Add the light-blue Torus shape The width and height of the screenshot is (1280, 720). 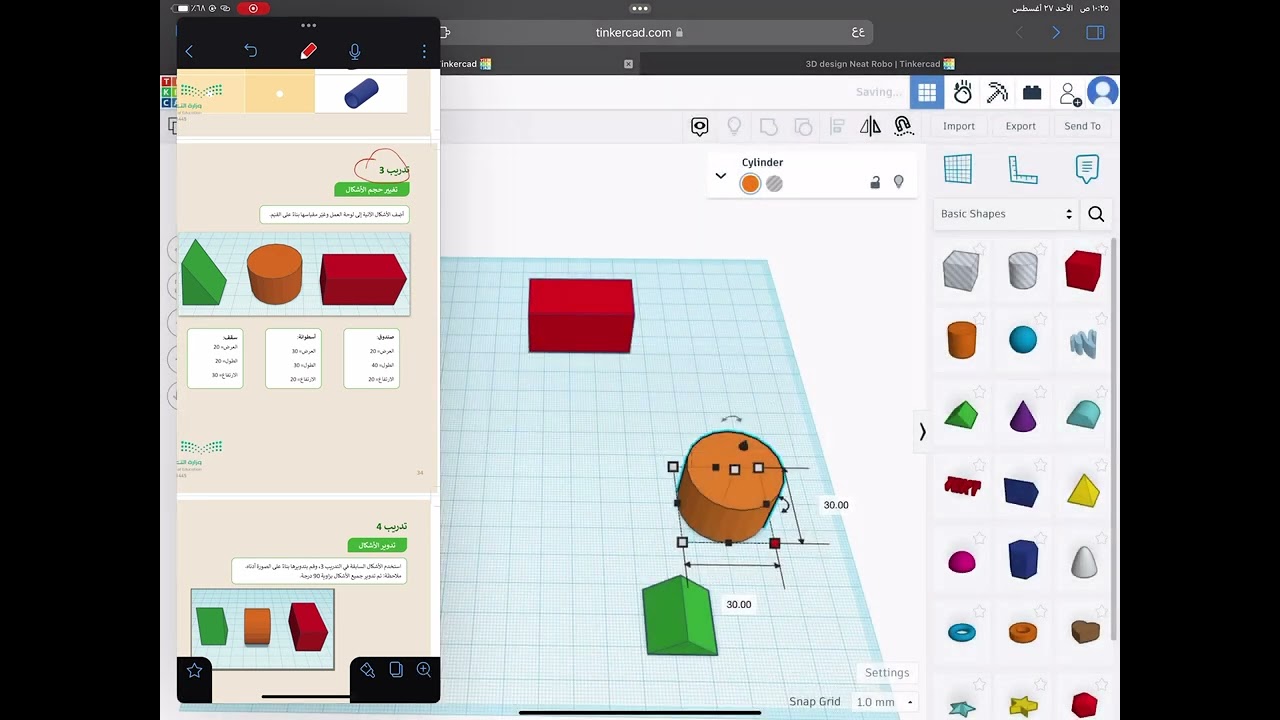[962, 632]
